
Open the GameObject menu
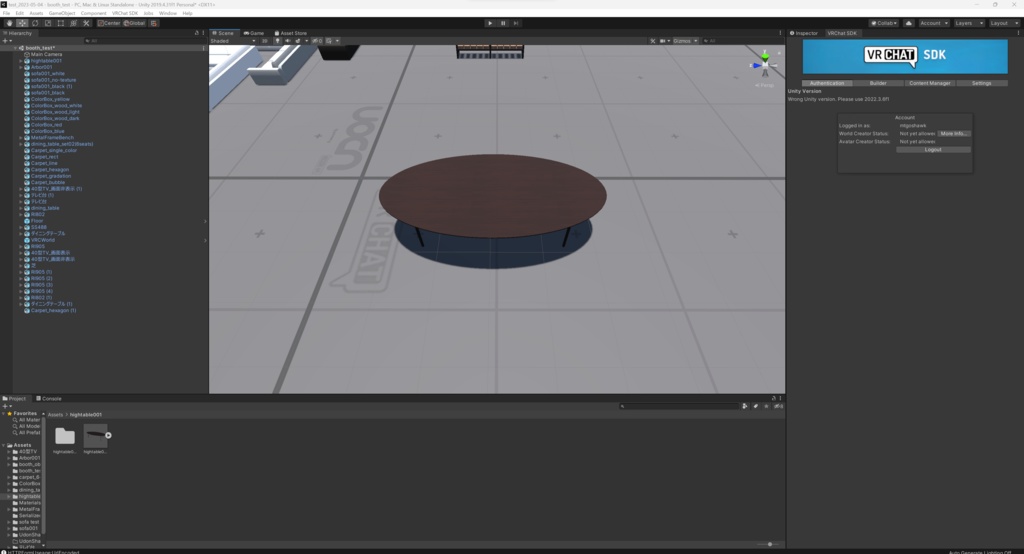62,13
